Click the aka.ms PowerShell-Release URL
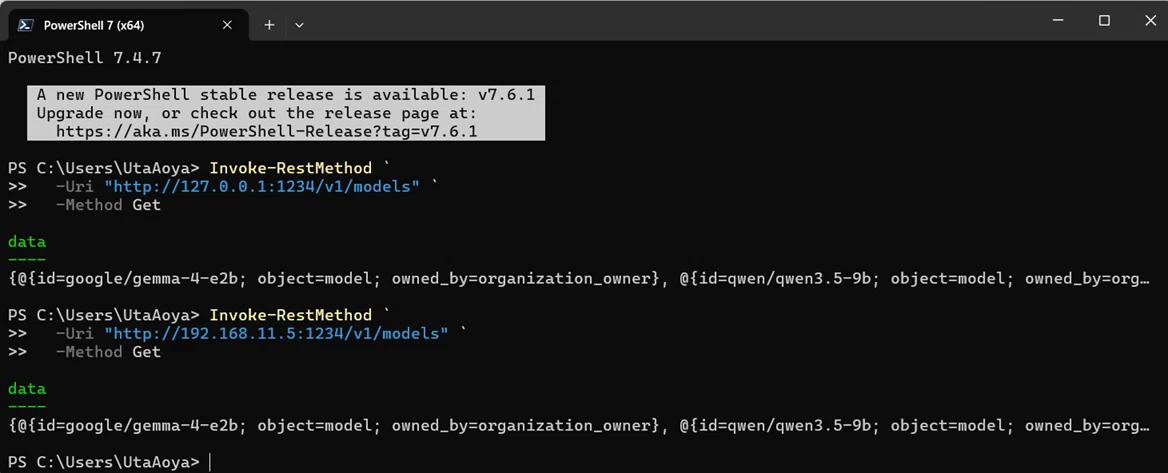 click(x=266, y=131)
